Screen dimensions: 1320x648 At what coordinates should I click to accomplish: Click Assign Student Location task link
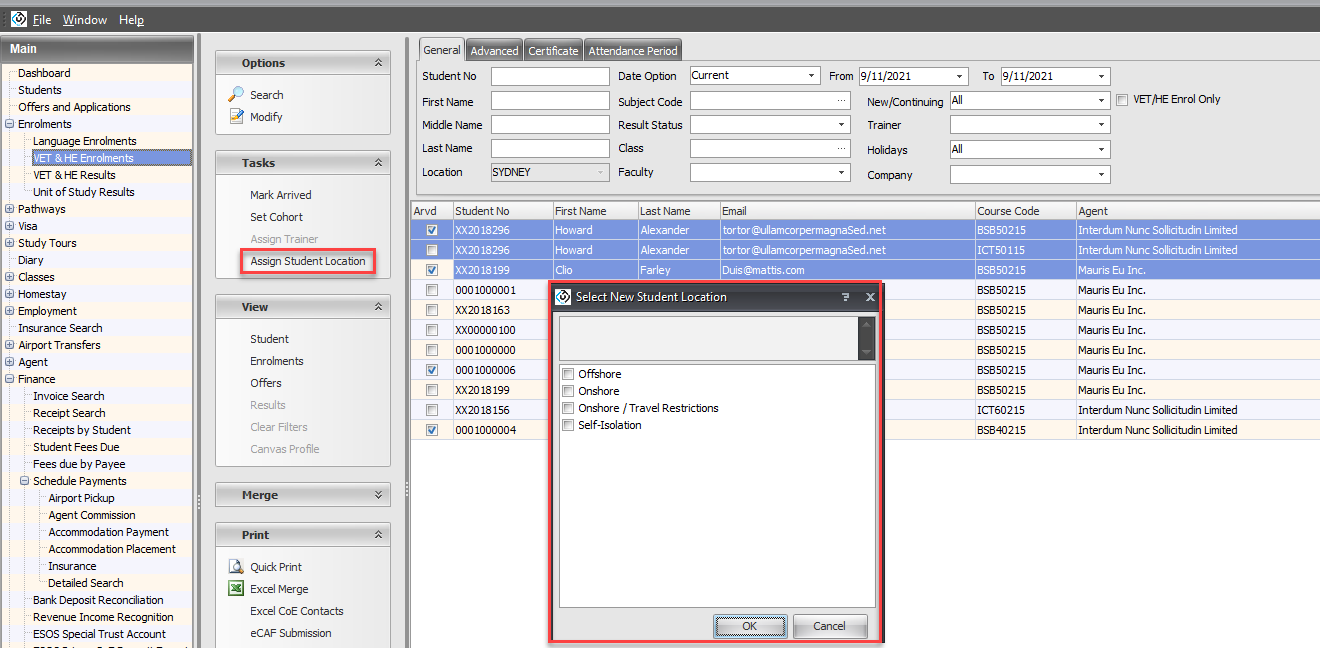[308, 261]
